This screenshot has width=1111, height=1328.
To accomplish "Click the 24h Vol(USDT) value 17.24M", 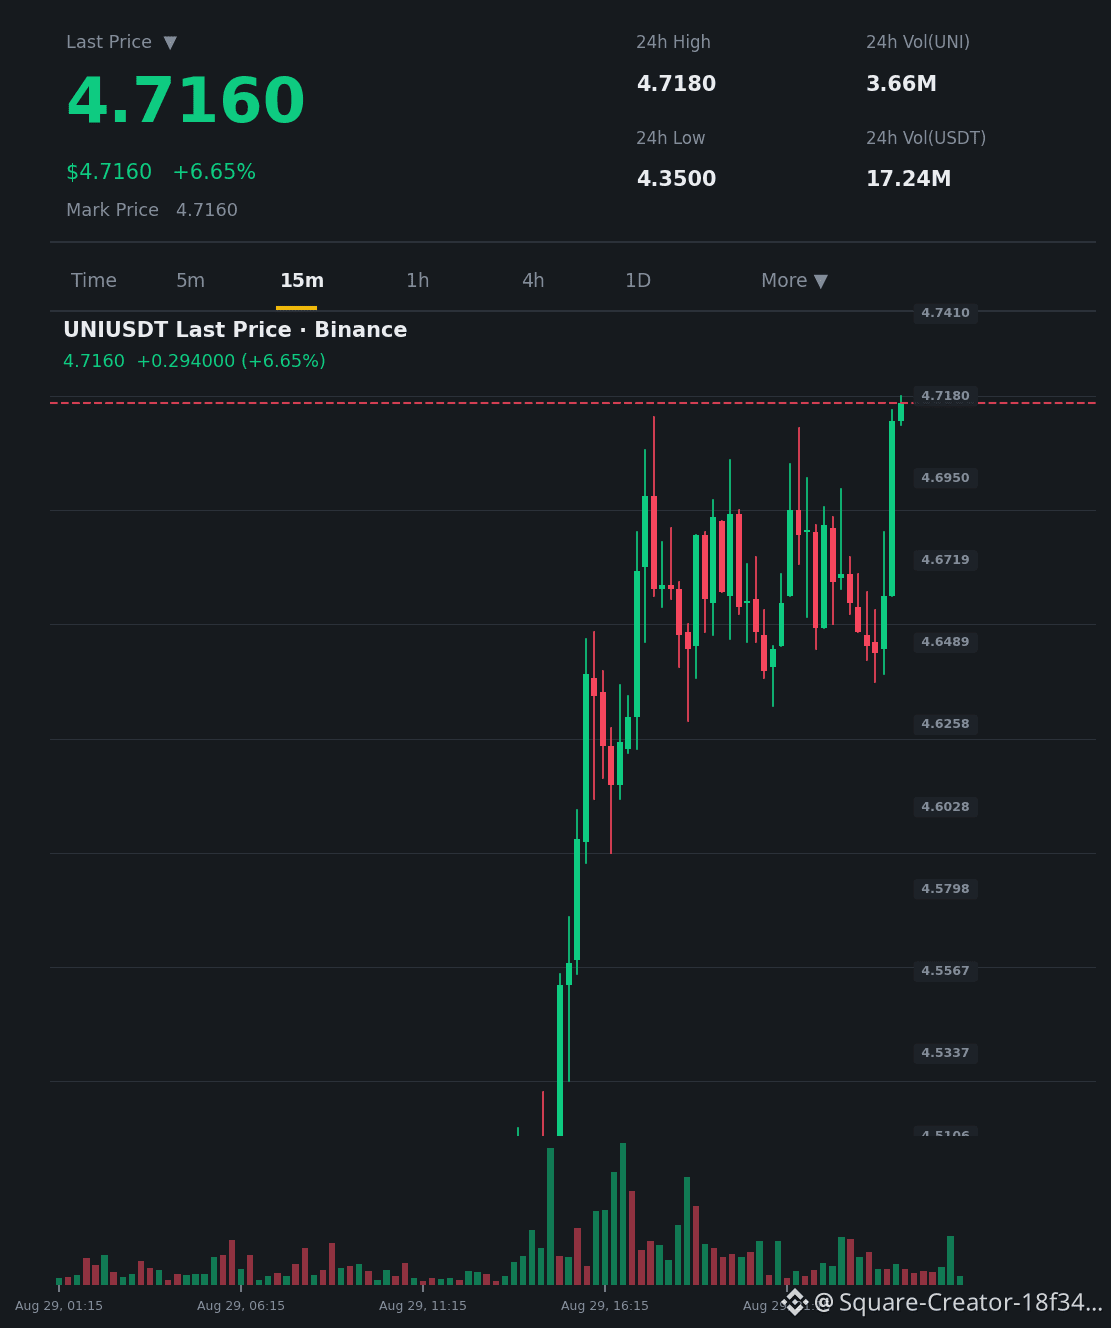I will click(x=908, y=179).
